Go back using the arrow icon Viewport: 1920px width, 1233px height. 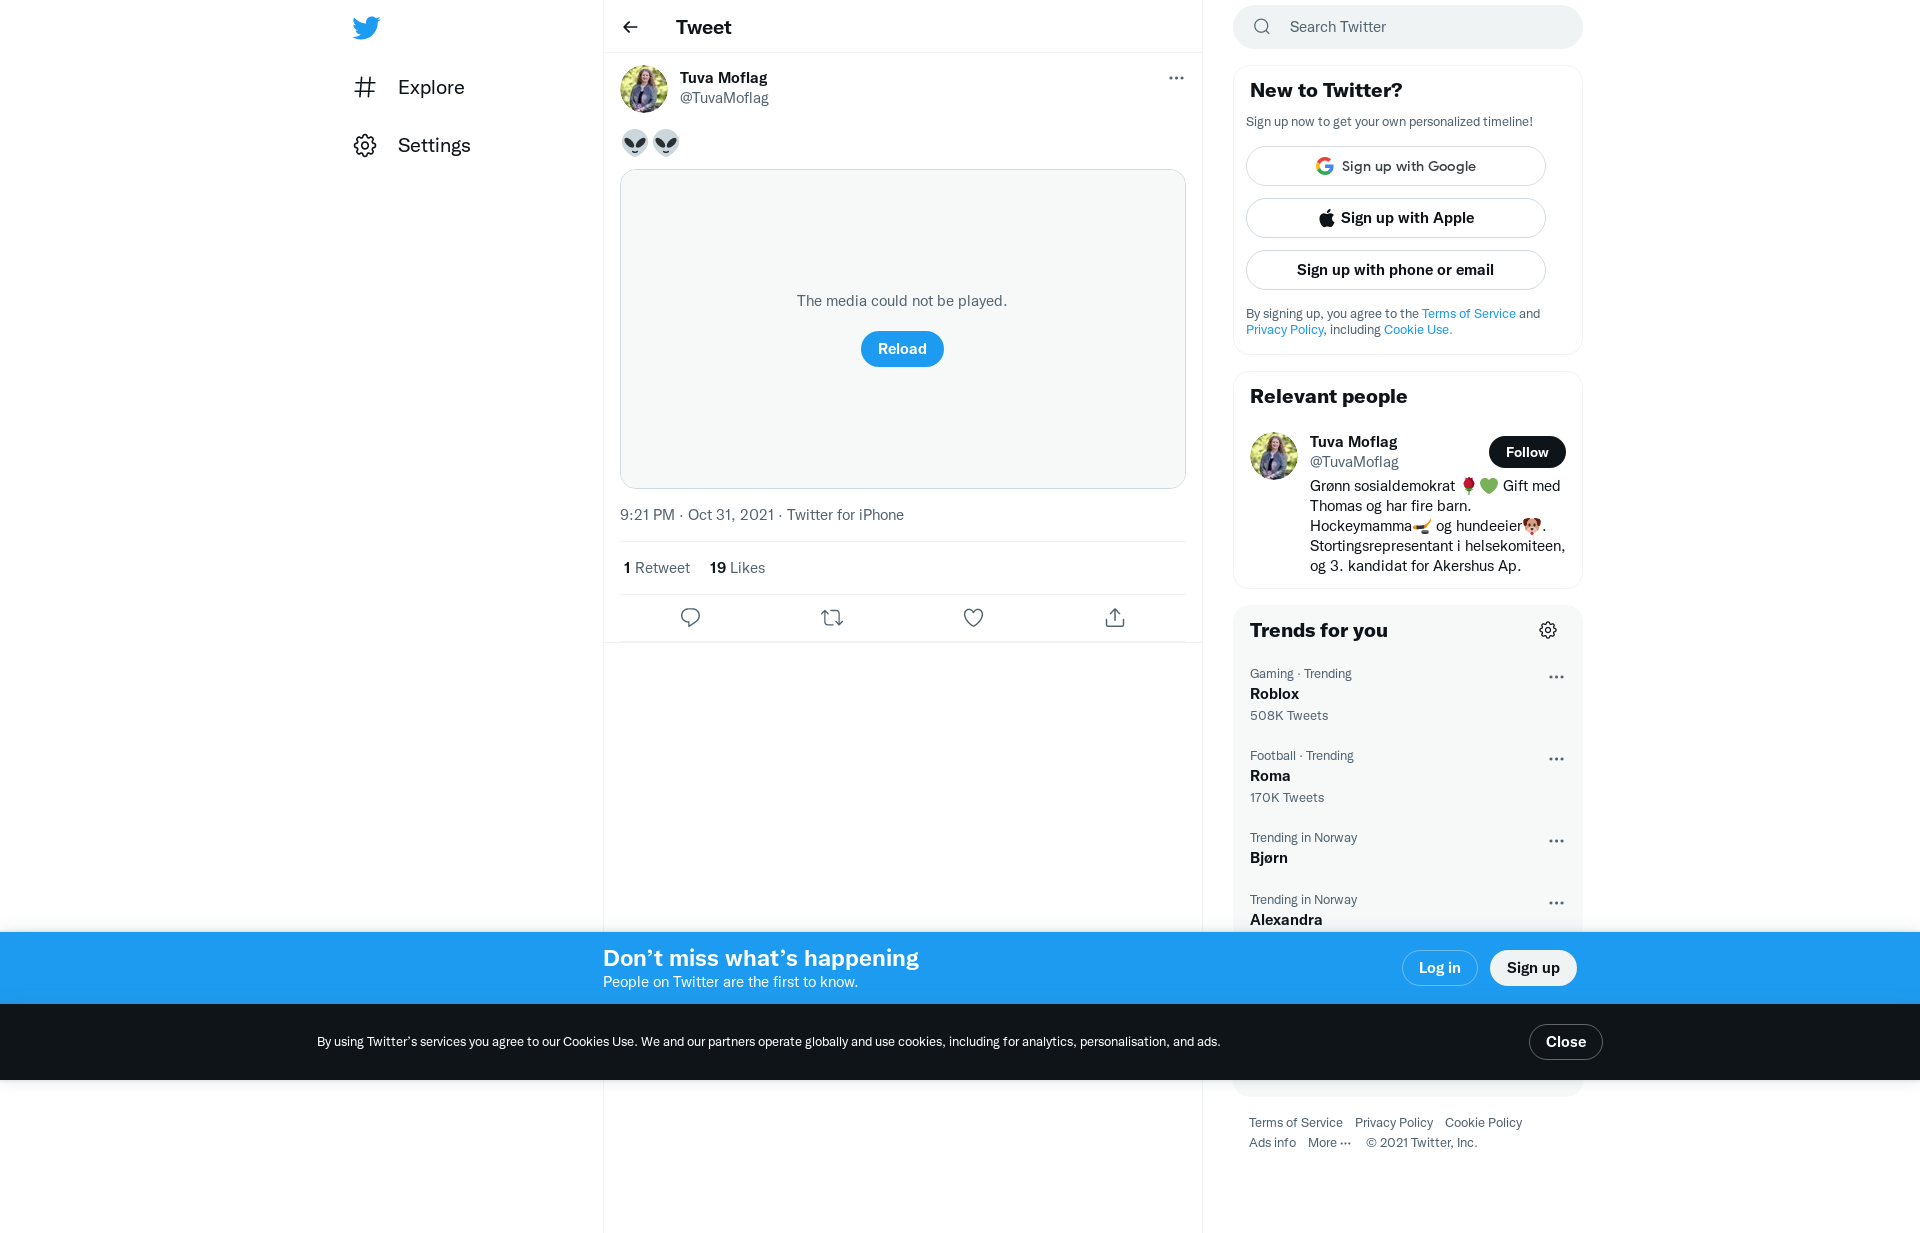[630, 27]
